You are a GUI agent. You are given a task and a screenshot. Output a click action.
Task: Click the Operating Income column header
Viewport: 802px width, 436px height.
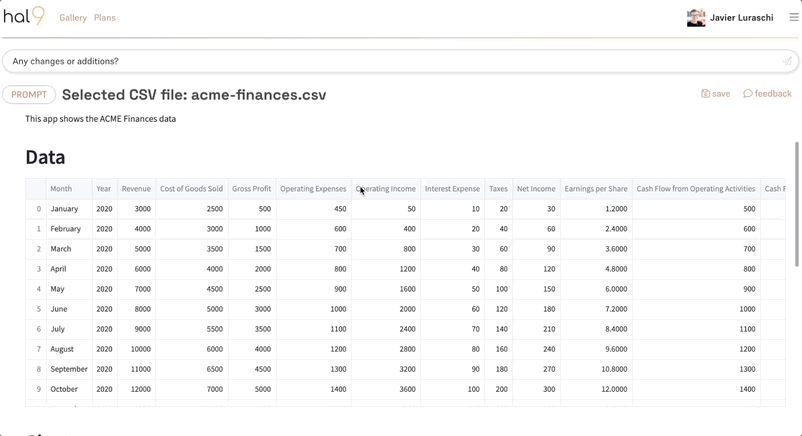click(386, 189)
